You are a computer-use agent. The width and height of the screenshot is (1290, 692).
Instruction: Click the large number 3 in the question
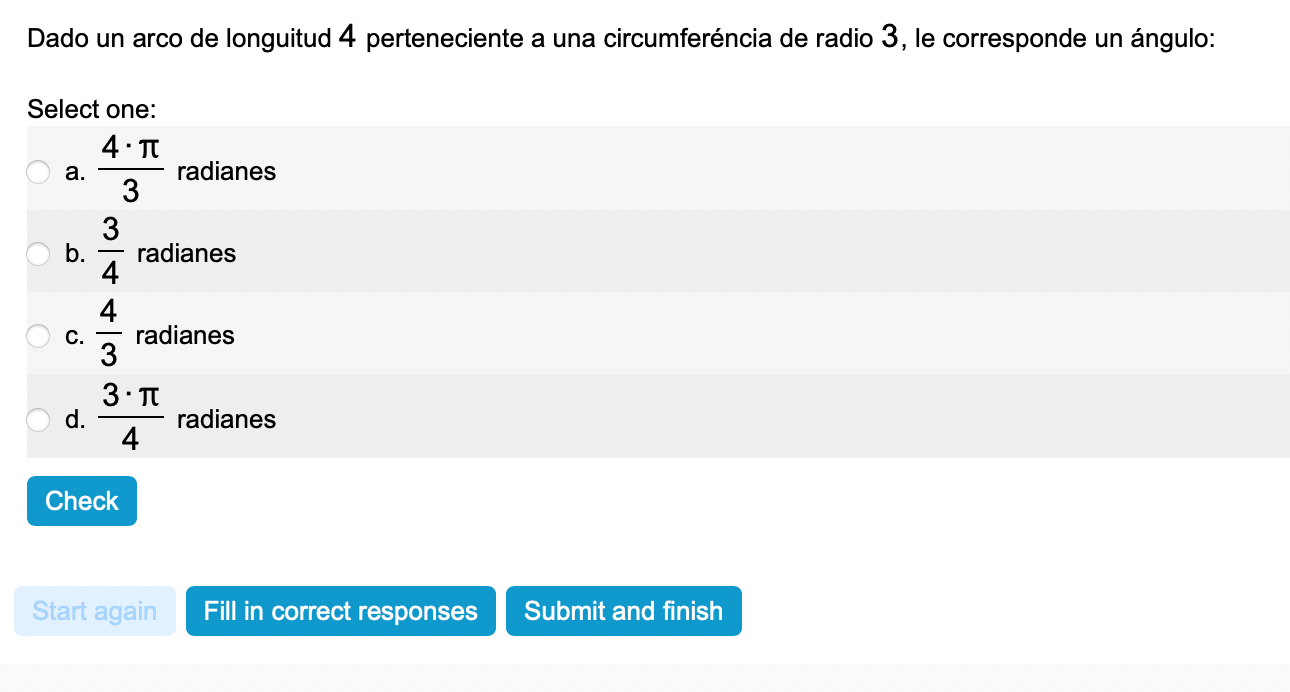891,38
